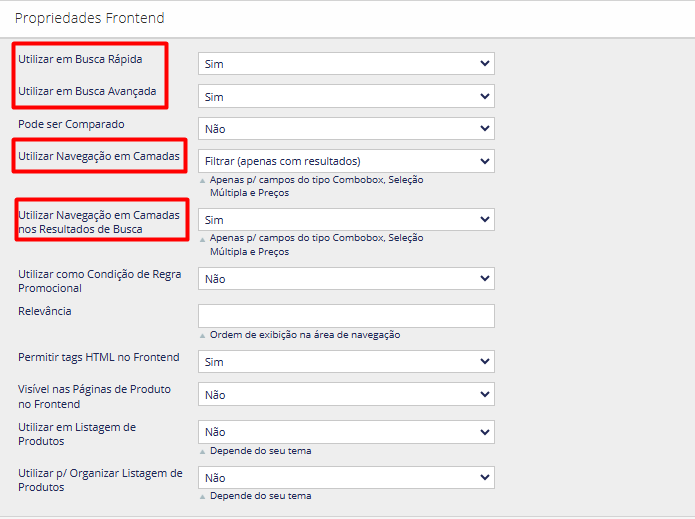
Task: Open Permitir tags HTML no Frontend dropdown
Action: pyautogui.click(x=346, y=362)
